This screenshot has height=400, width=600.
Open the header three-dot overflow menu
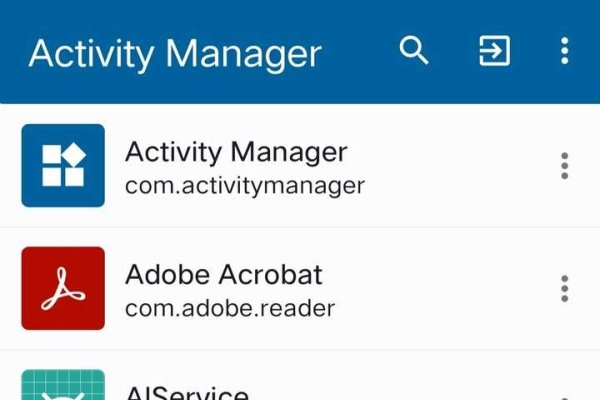click(565, 50)
